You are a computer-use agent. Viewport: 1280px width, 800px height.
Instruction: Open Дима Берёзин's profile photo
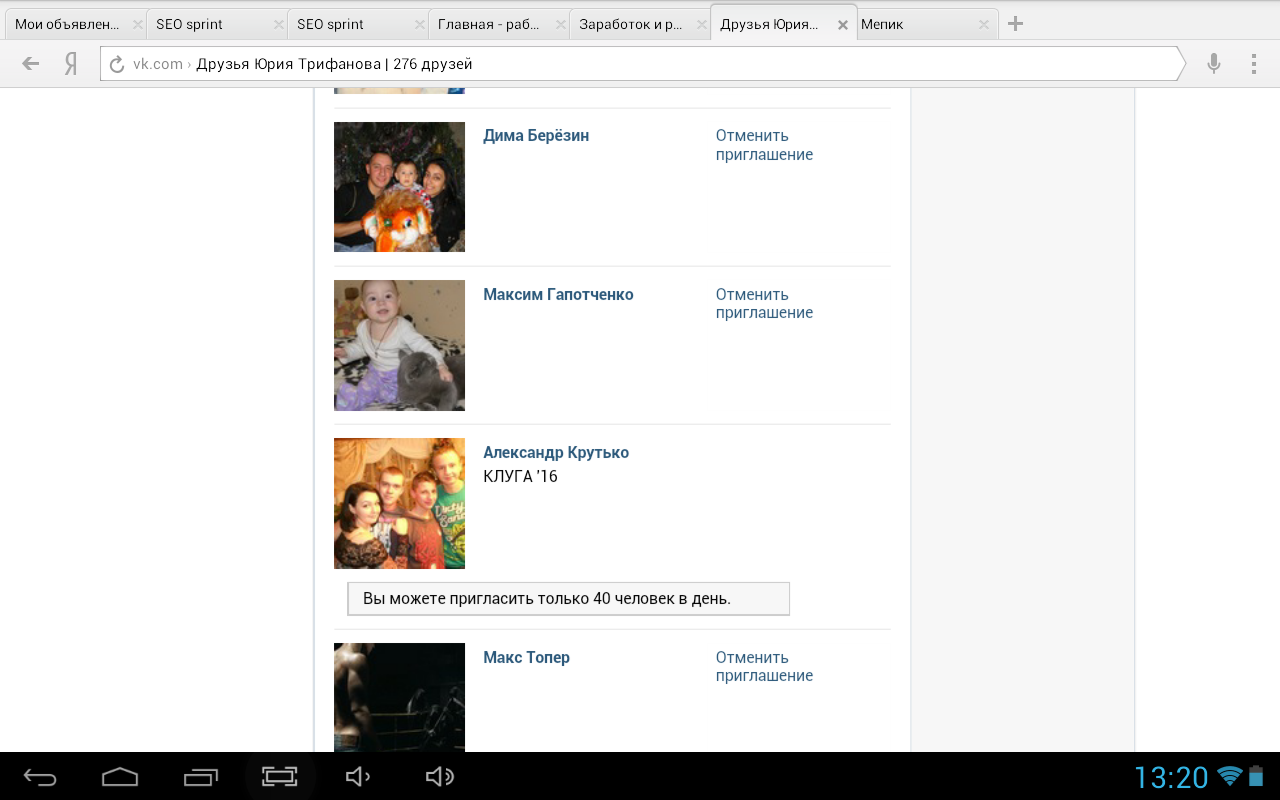tap(399, 187)
